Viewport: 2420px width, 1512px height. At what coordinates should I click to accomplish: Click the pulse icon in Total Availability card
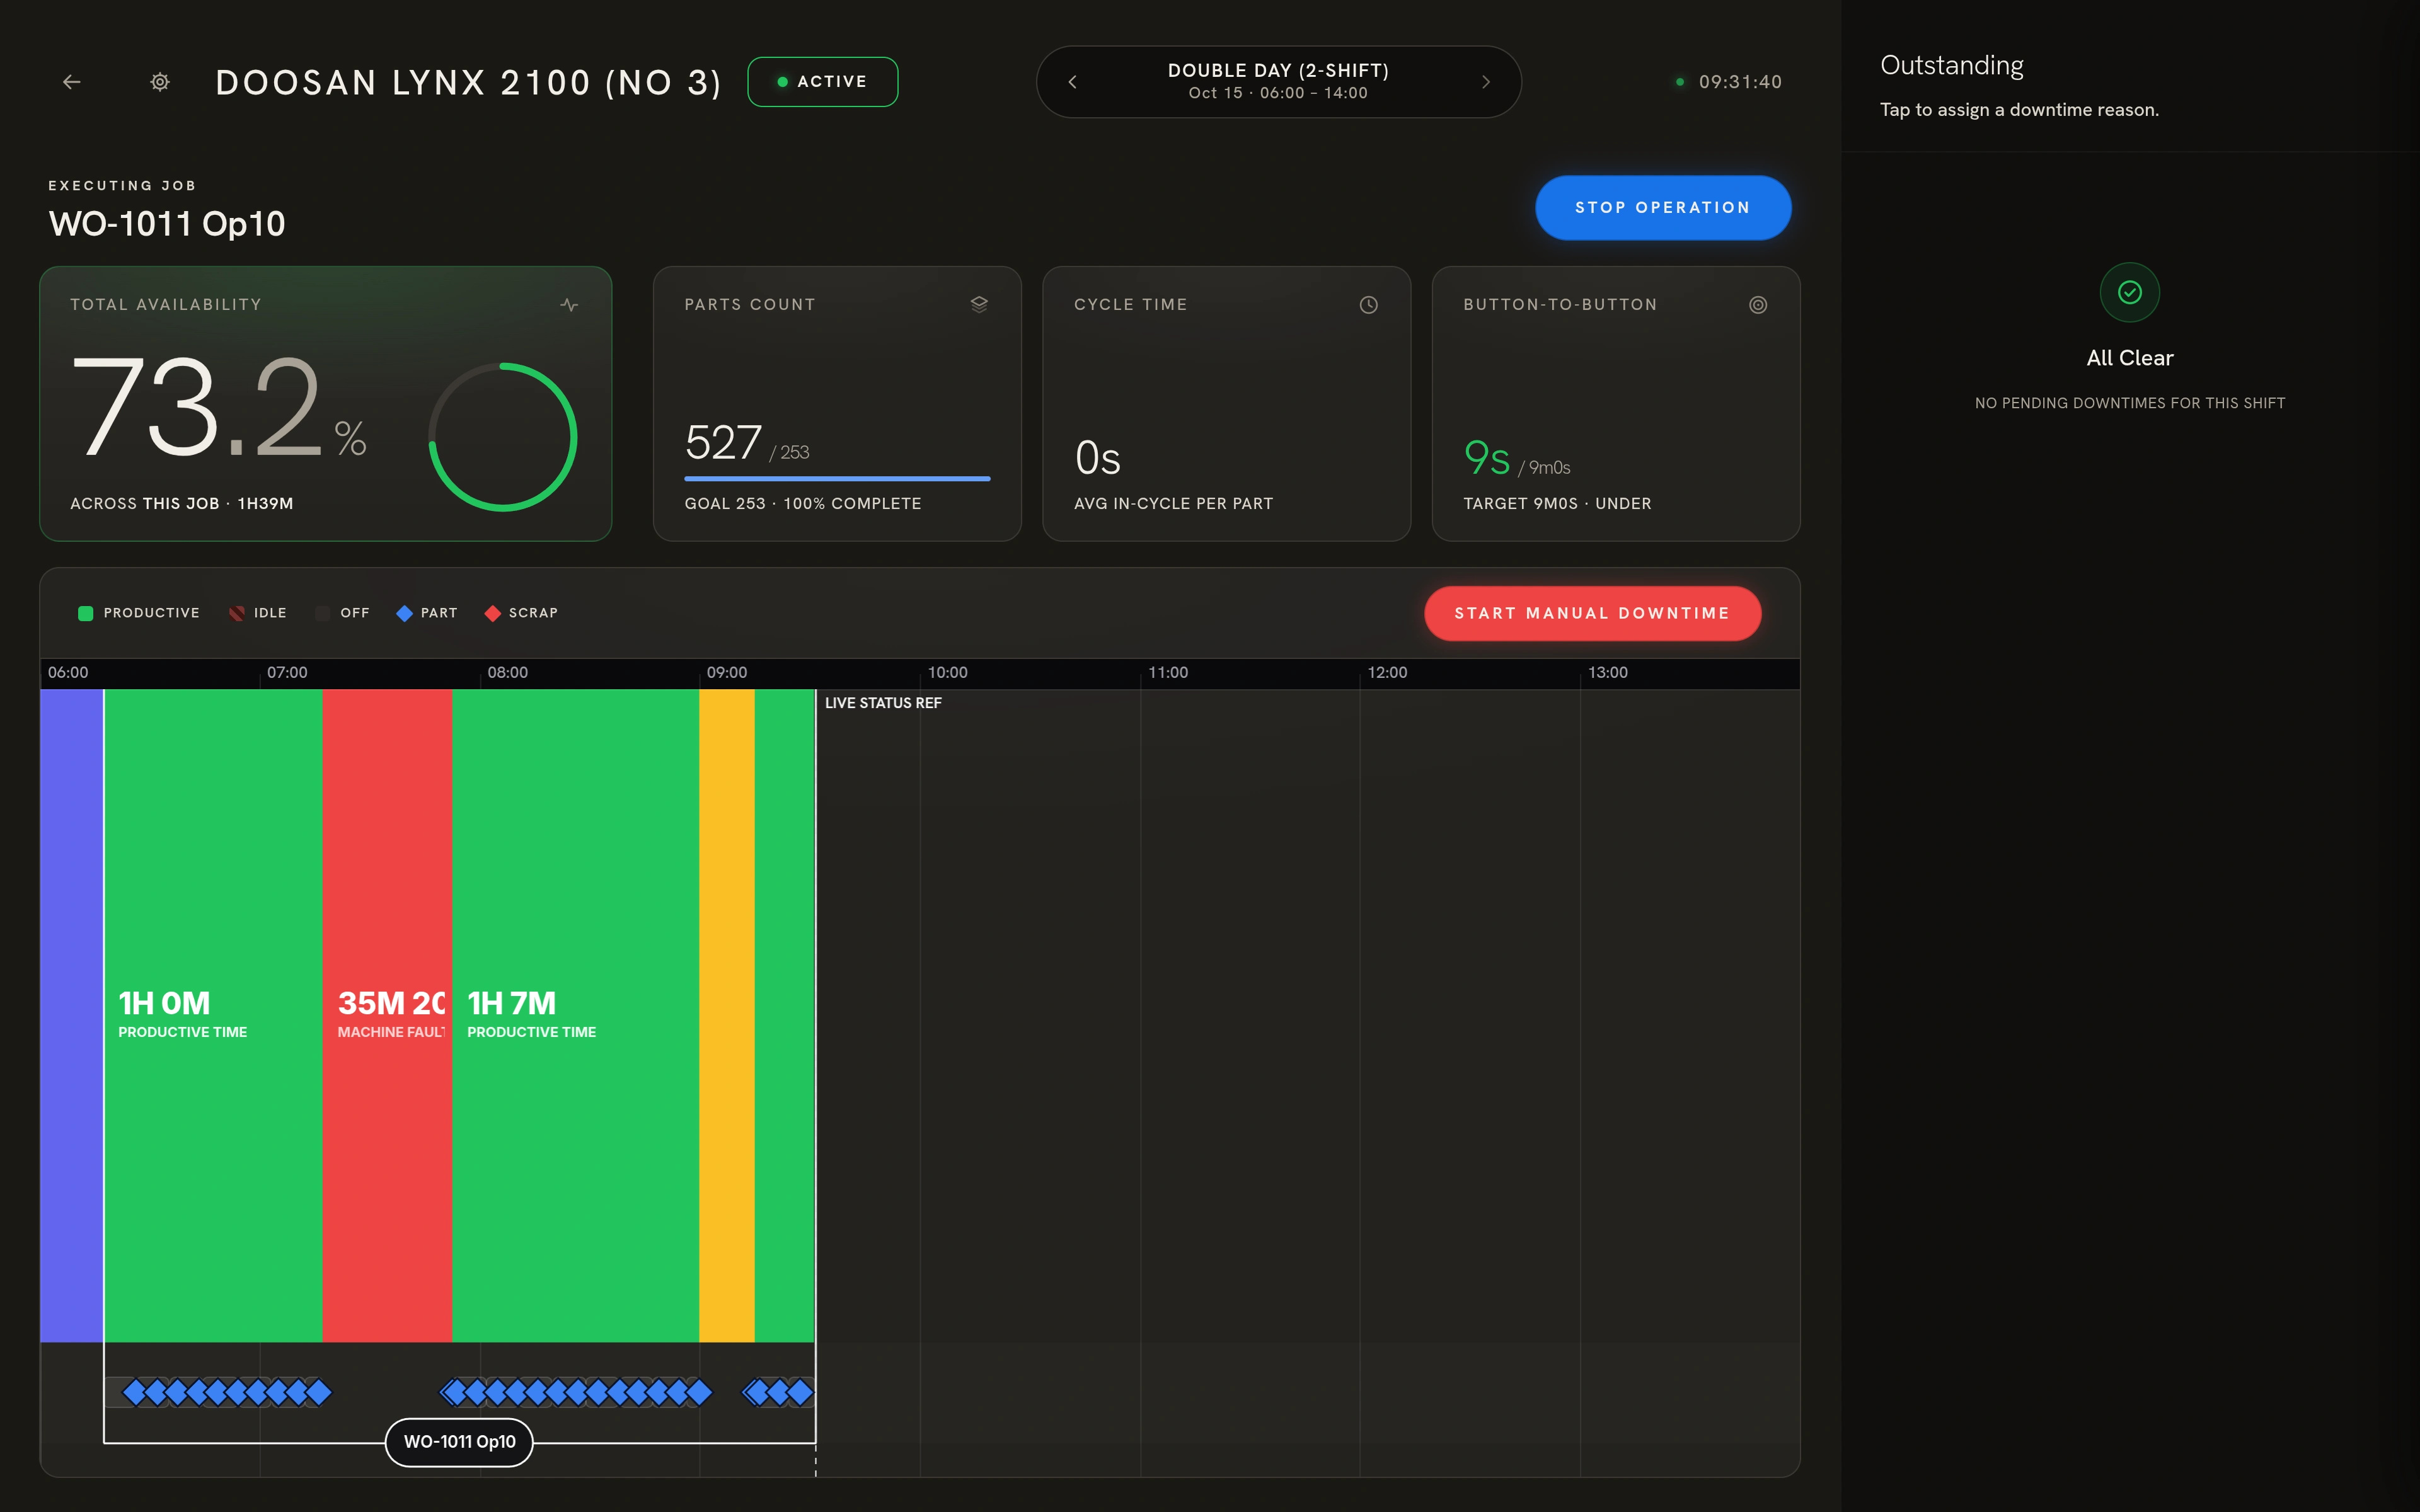coord(569,305)
